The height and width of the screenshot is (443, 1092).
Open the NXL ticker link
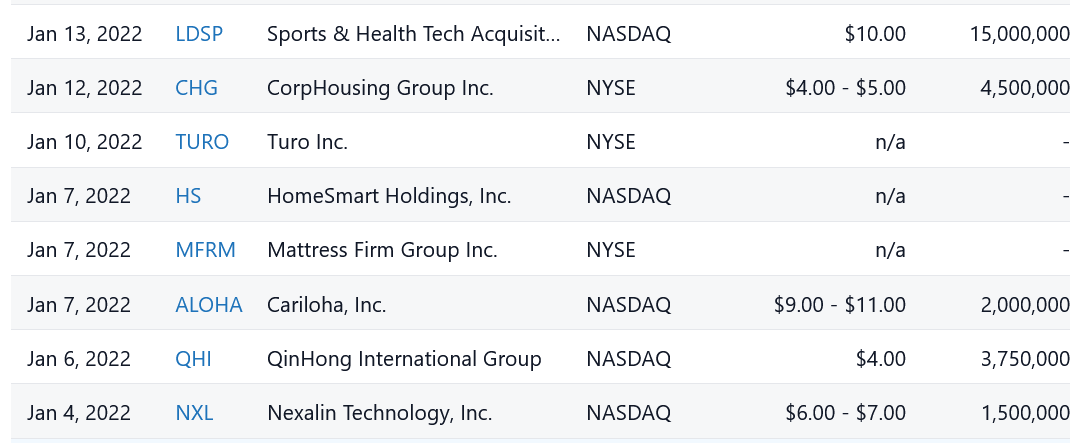194,413
